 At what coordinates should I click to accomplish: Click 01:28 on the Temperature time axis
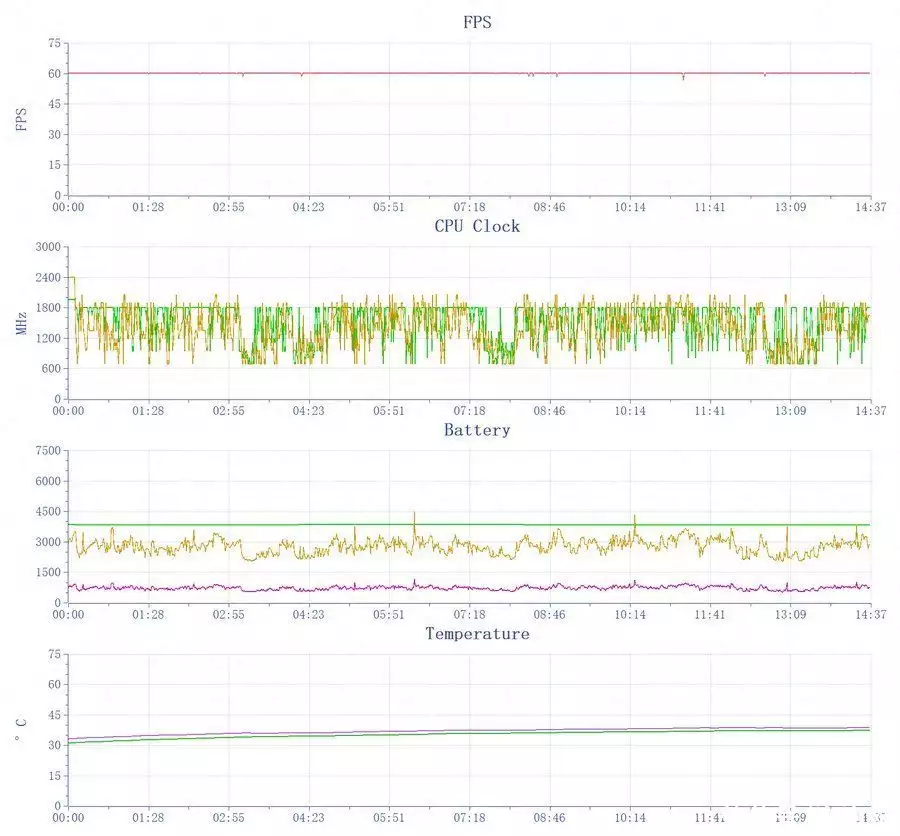(148, 818)
